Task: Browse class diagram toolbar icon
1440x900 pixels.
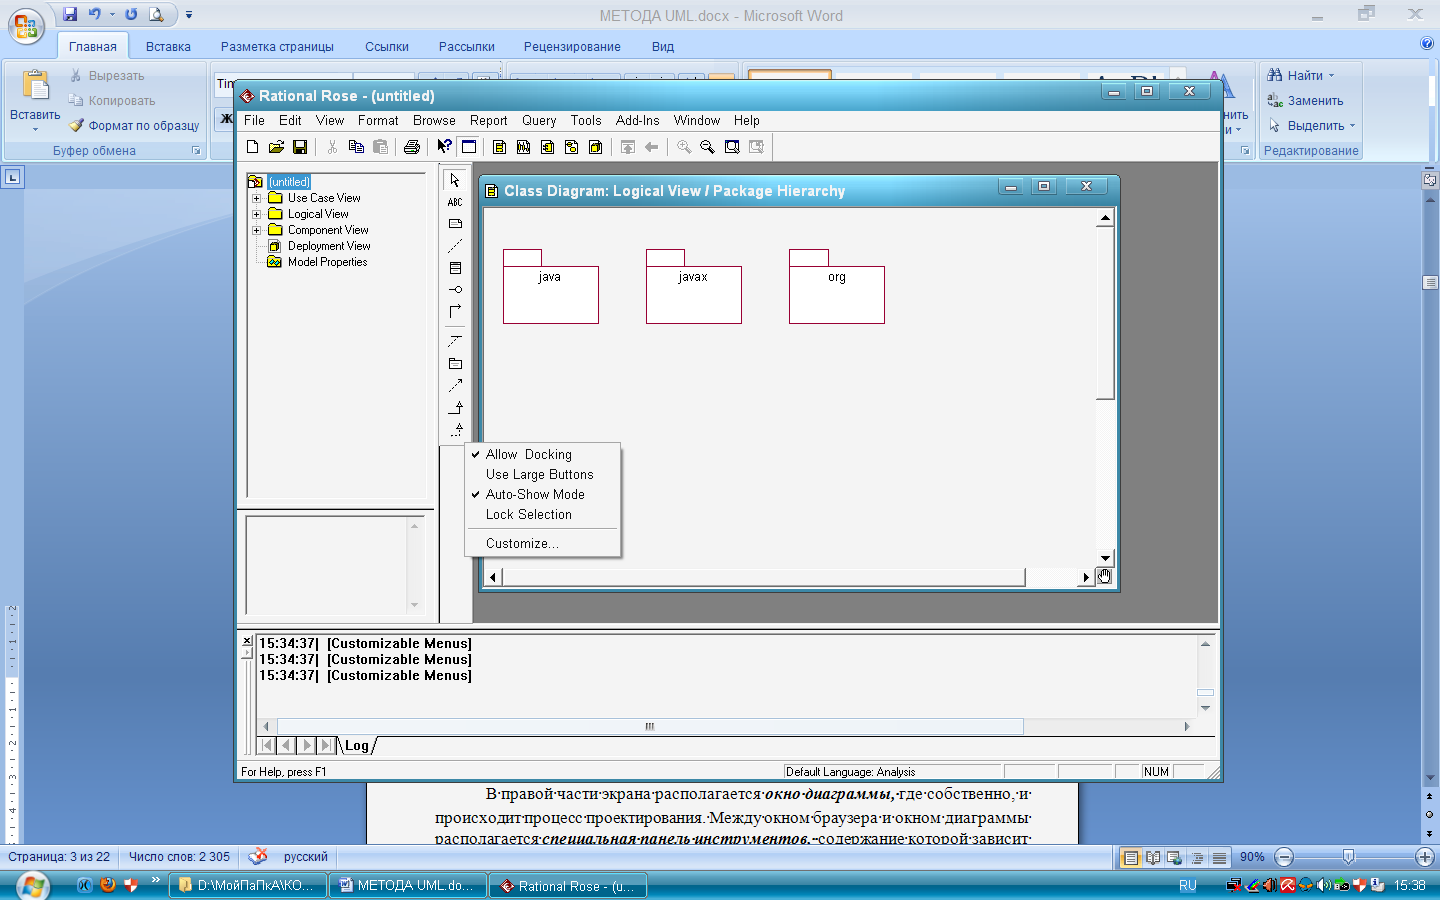Action: tap(499, 147)
